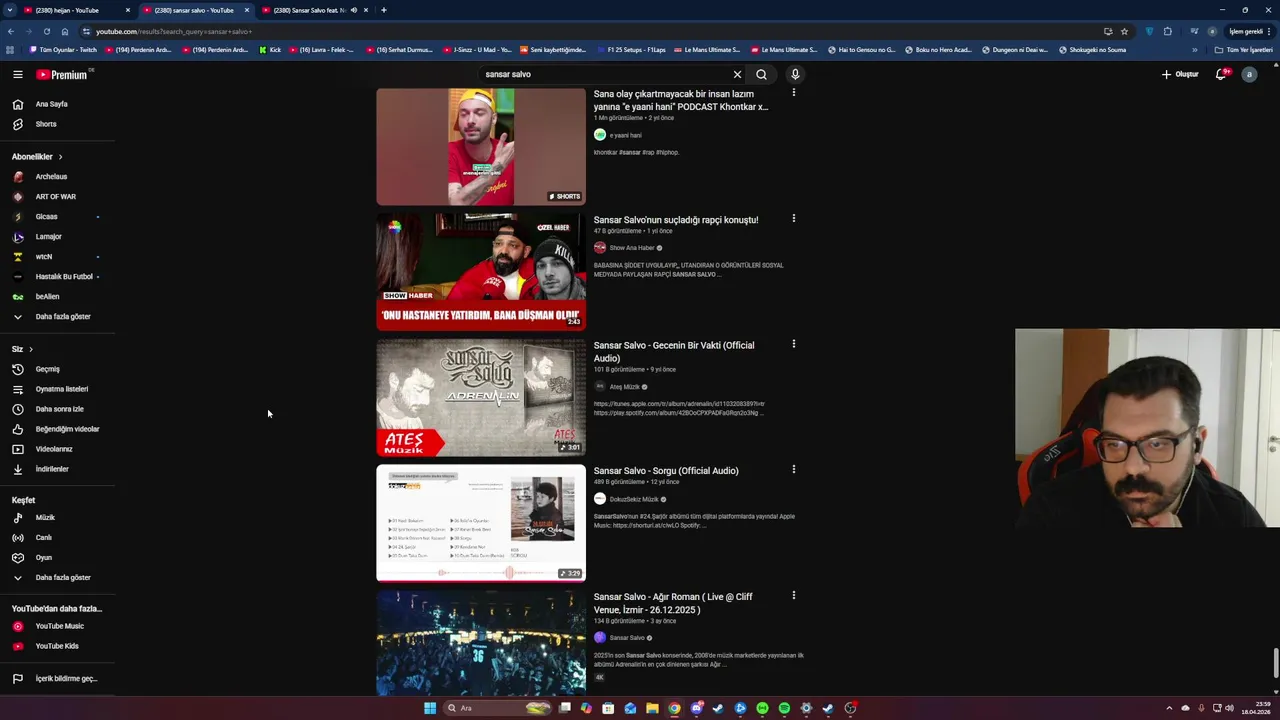Open Daha sonra izle watch later
Viewport: 1280px width, 720px height.
pyautogui.click(x=60, y=409)
